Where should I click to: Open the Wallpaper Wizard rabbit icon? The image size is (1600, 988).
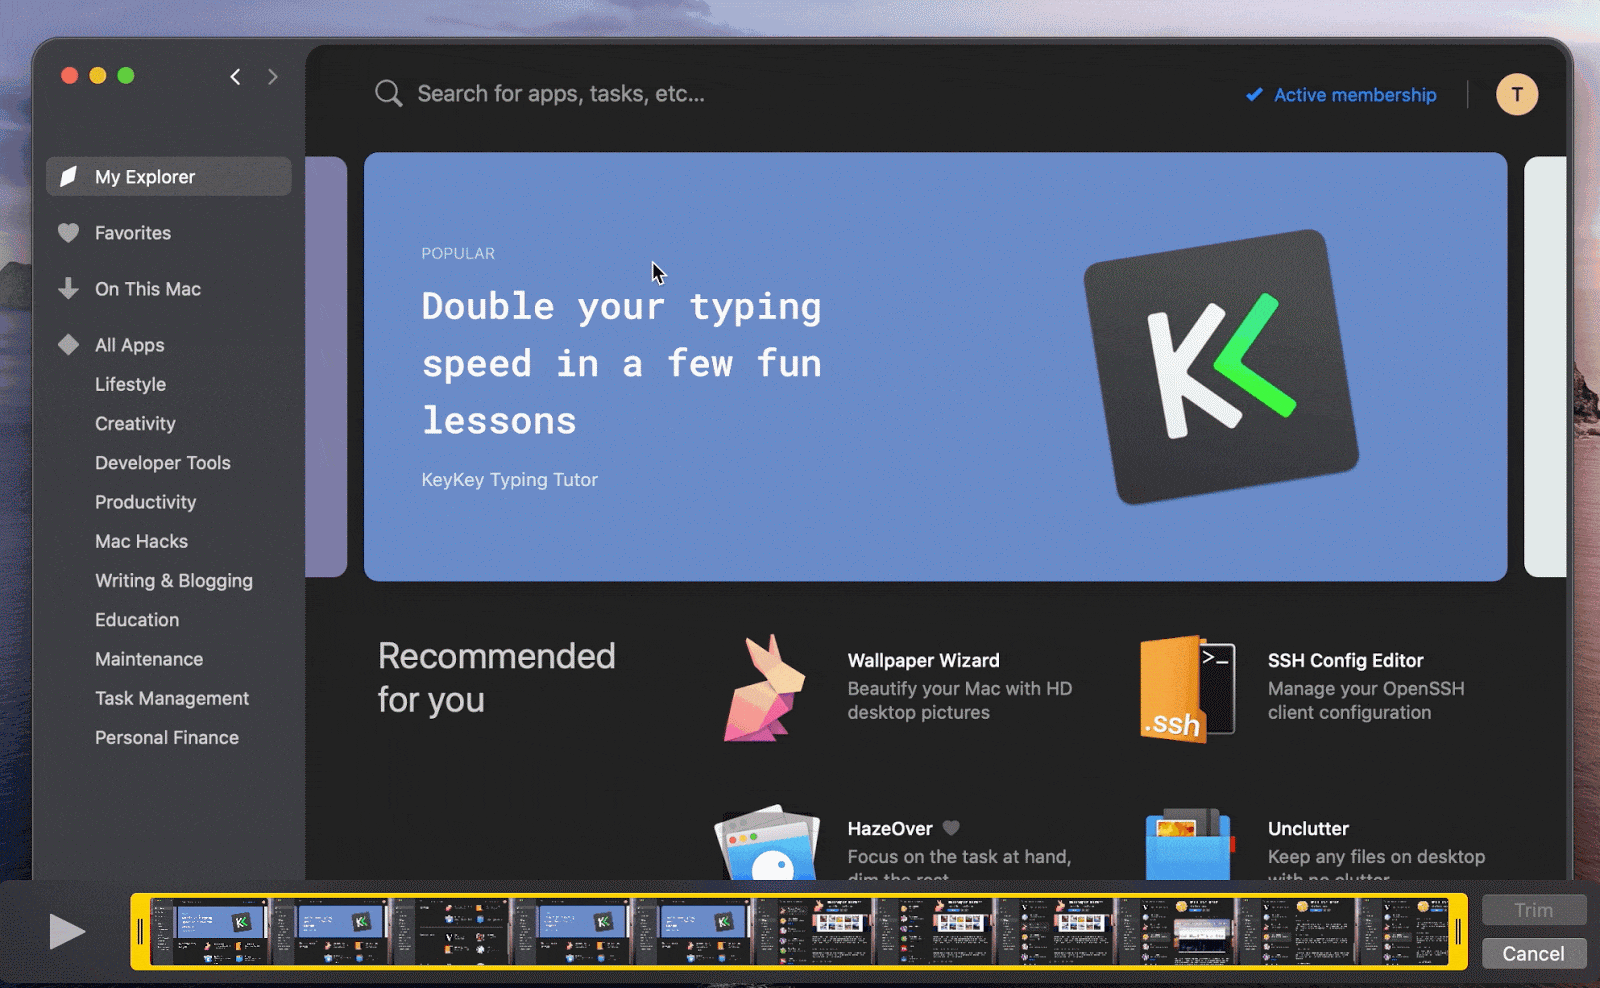765,688
